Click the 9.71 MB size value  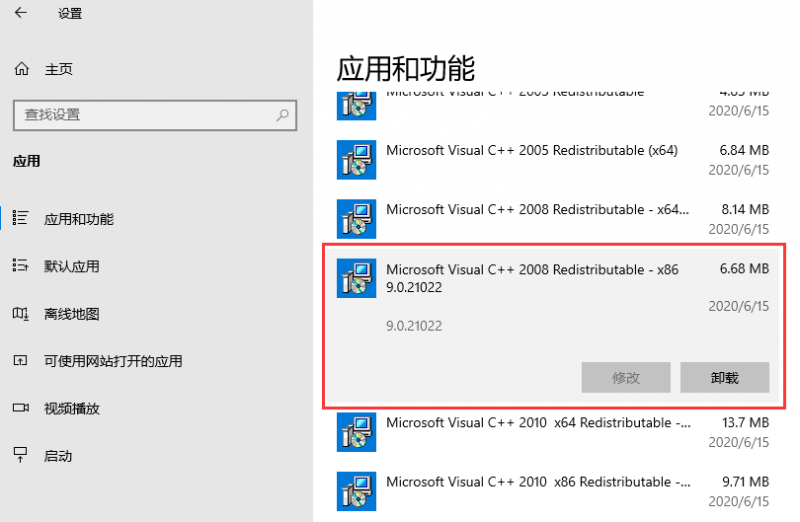[745, 482]
